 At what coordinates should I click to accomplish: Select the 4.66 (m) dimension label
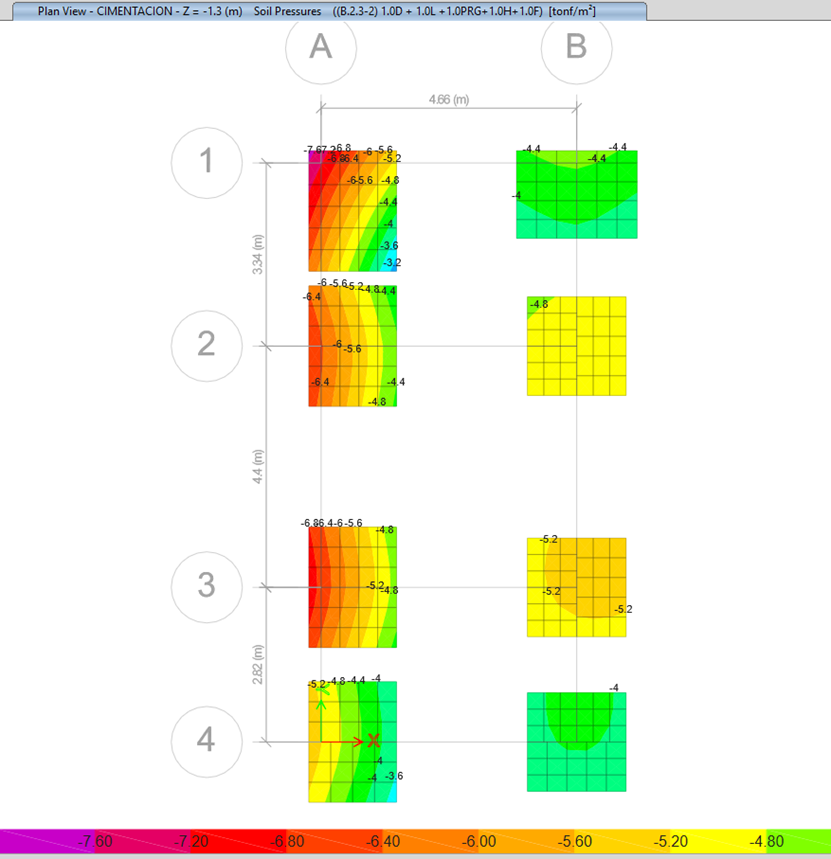[x=448, y=100]
